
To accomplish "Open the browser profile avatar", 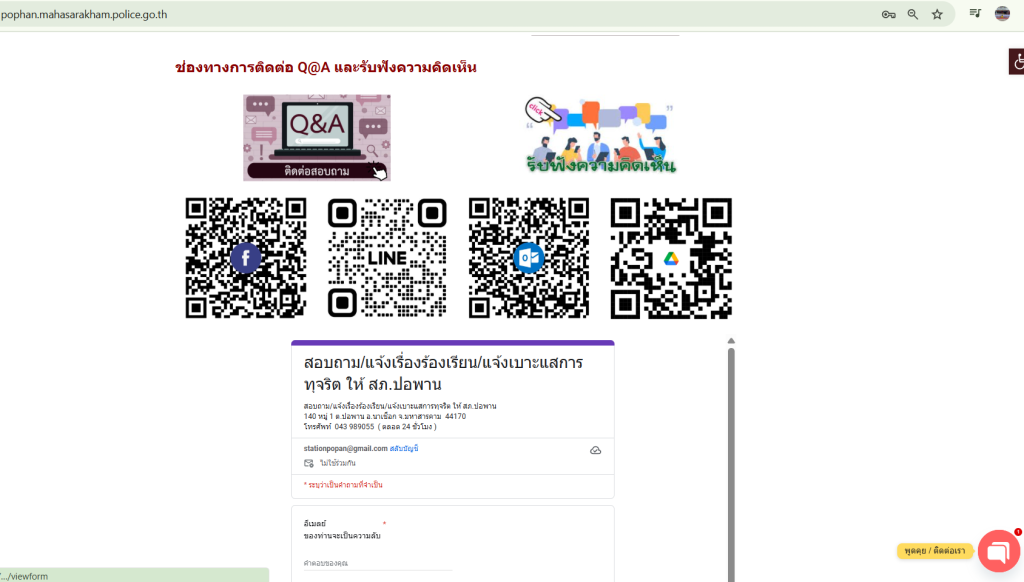I will point(1002,14).
